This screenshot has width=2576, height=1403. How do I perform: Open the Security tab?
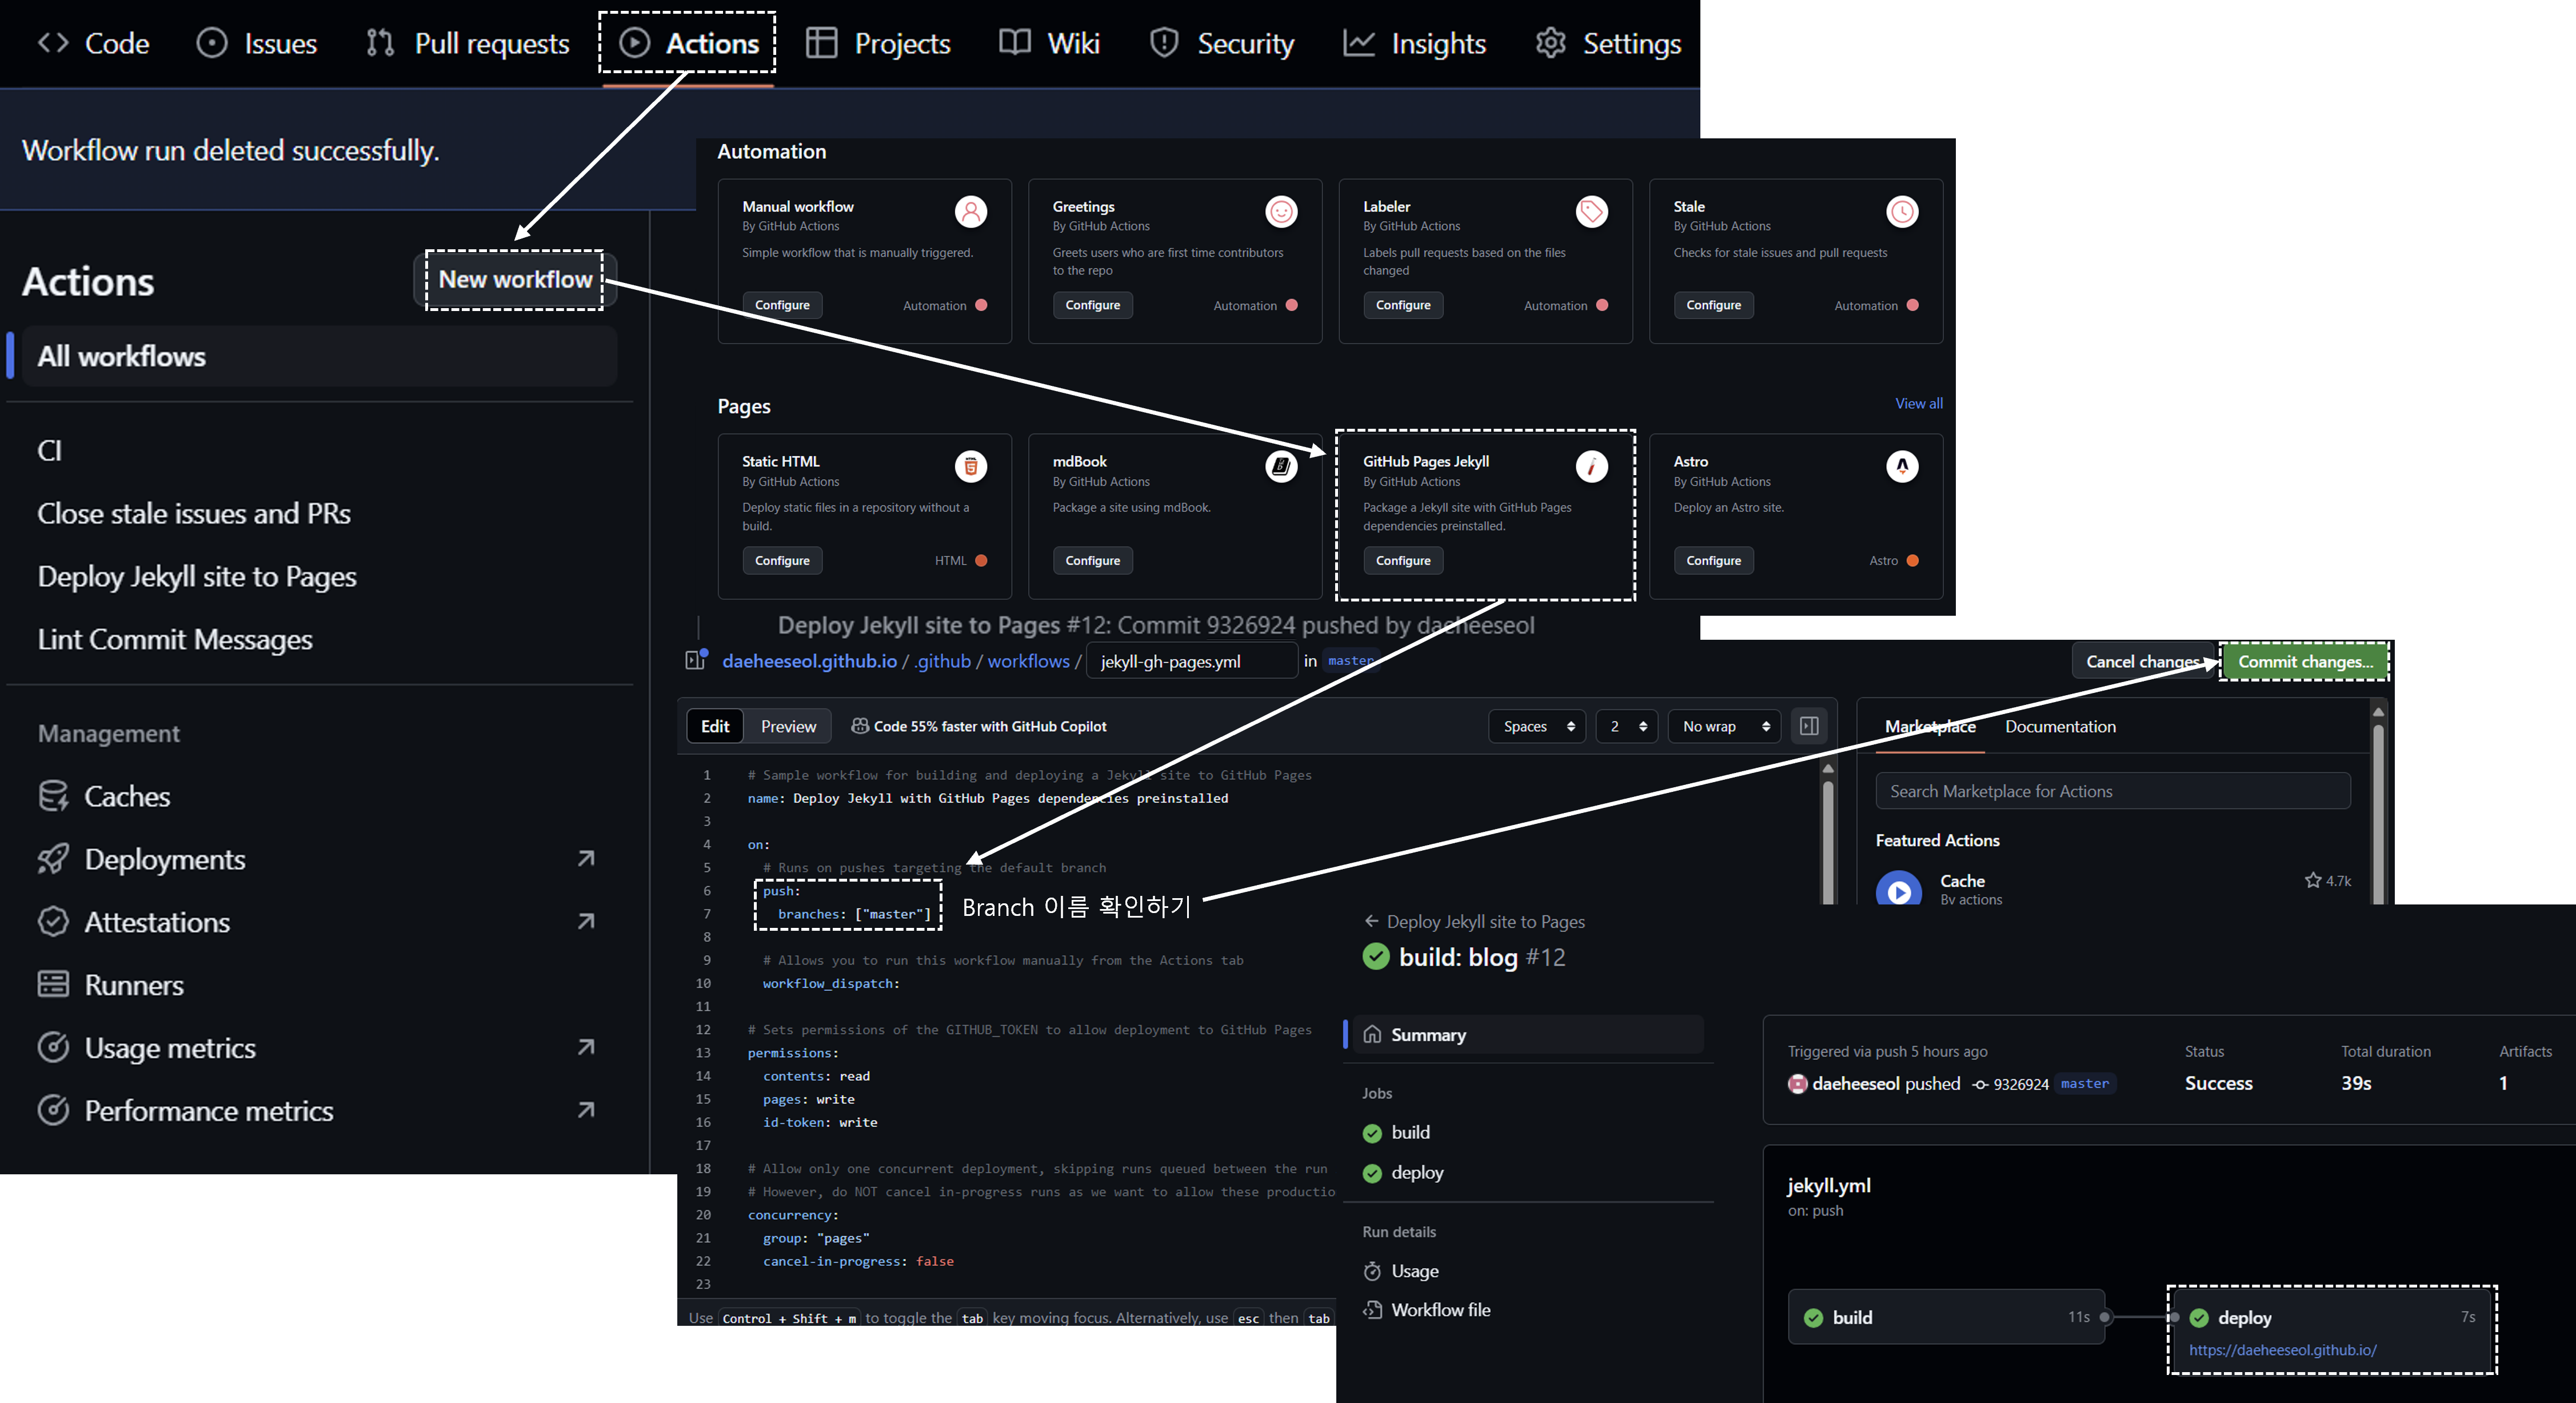[x=1221, y=43]
